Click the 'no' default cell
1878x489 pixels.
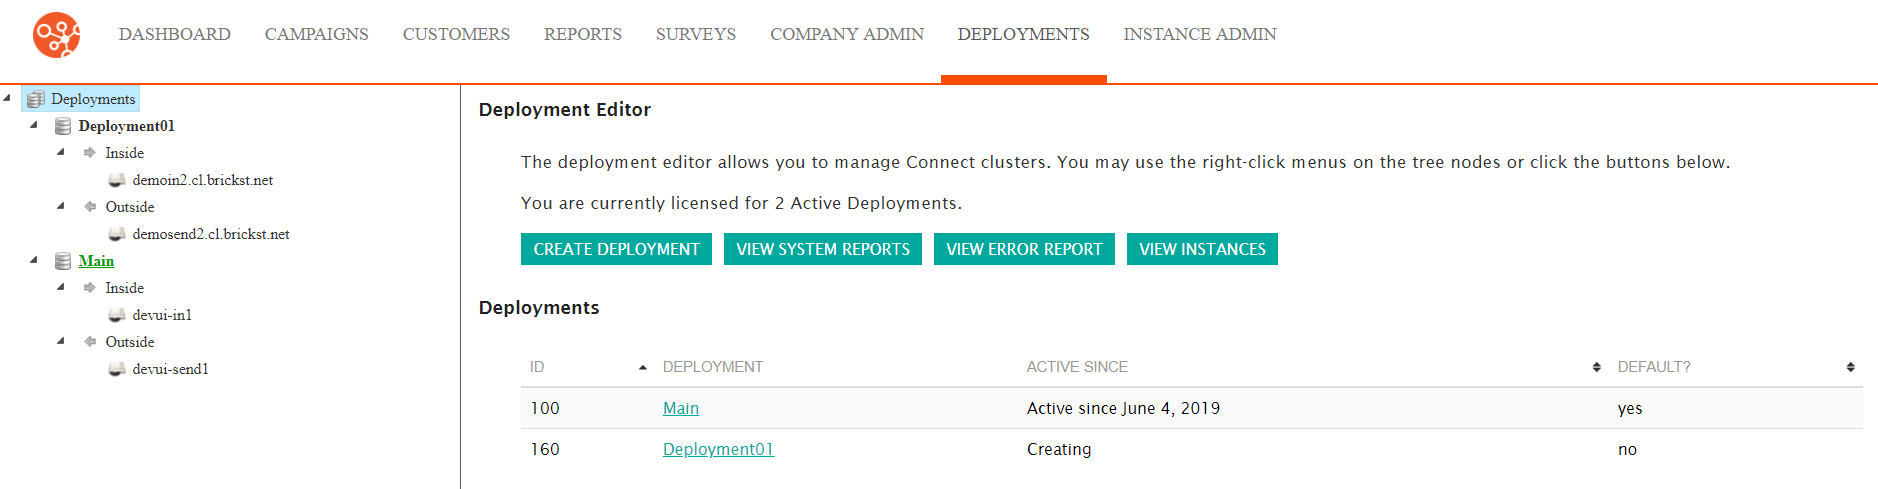[1627, 449]
